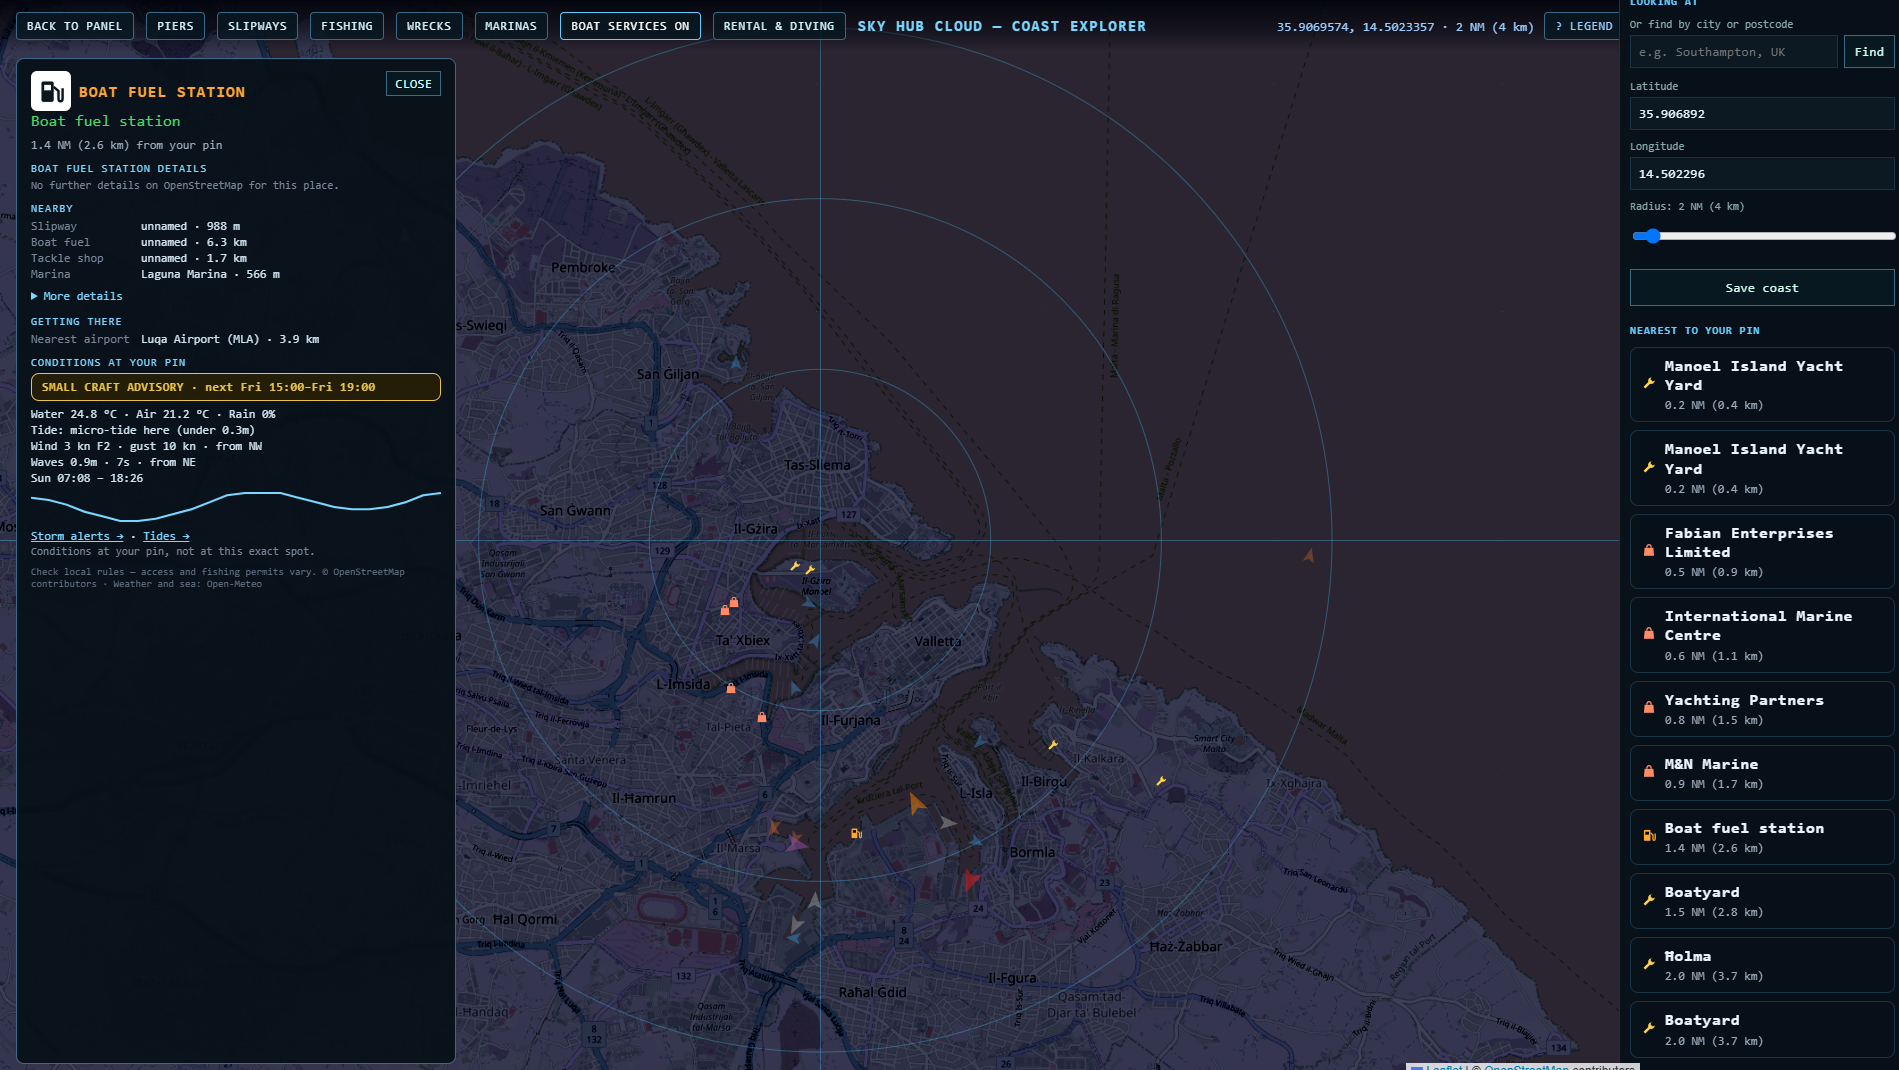
Task: Click the Small Craft Advisory banner
Action: (235, 387)
